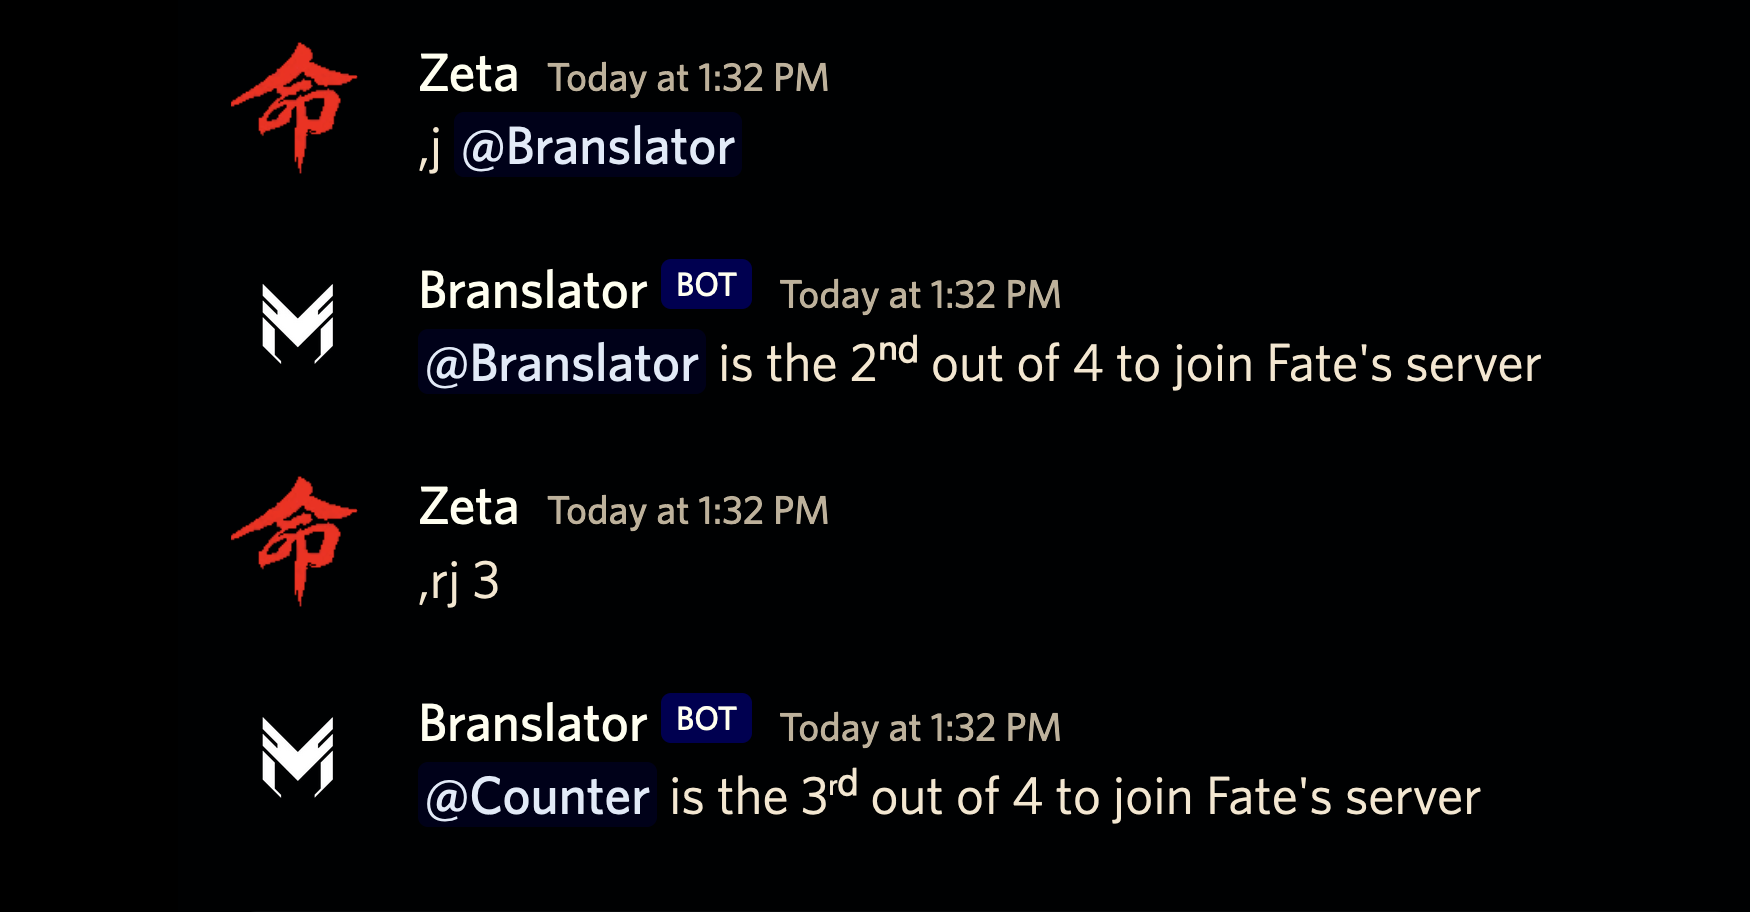Click the timestamp on Zeta's ,rj 3 message
This screenshot has width=1750, height=912.
(x=688, y=511)
